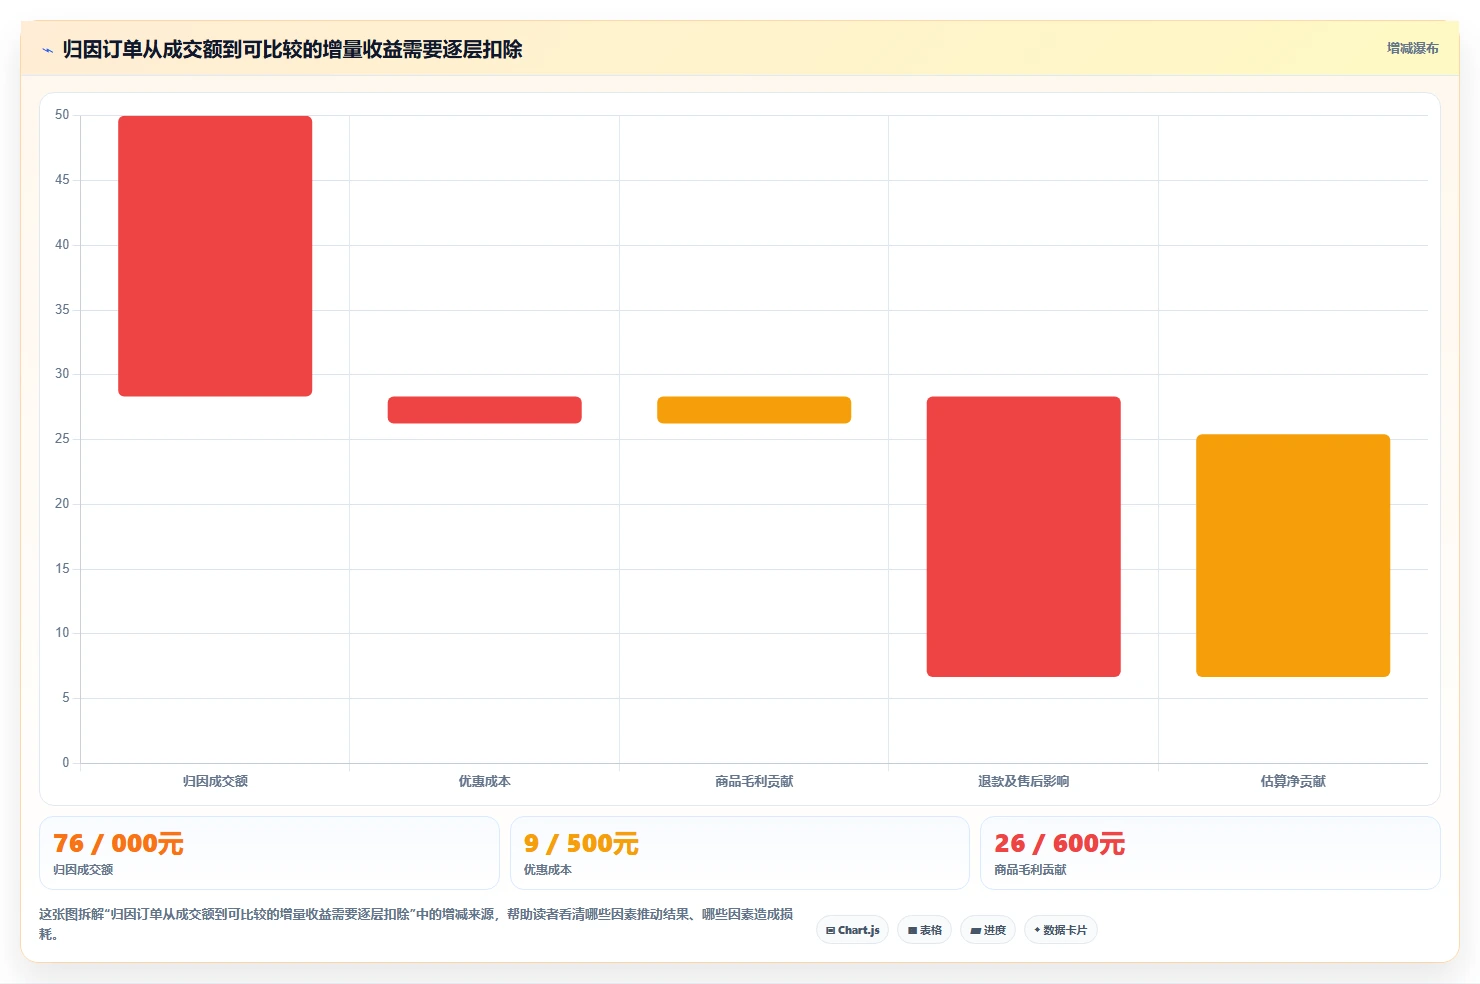This screenshot has height=984, width=1480.
Task: Click the x-axis label 优惠成本
Action: point(485,781)
